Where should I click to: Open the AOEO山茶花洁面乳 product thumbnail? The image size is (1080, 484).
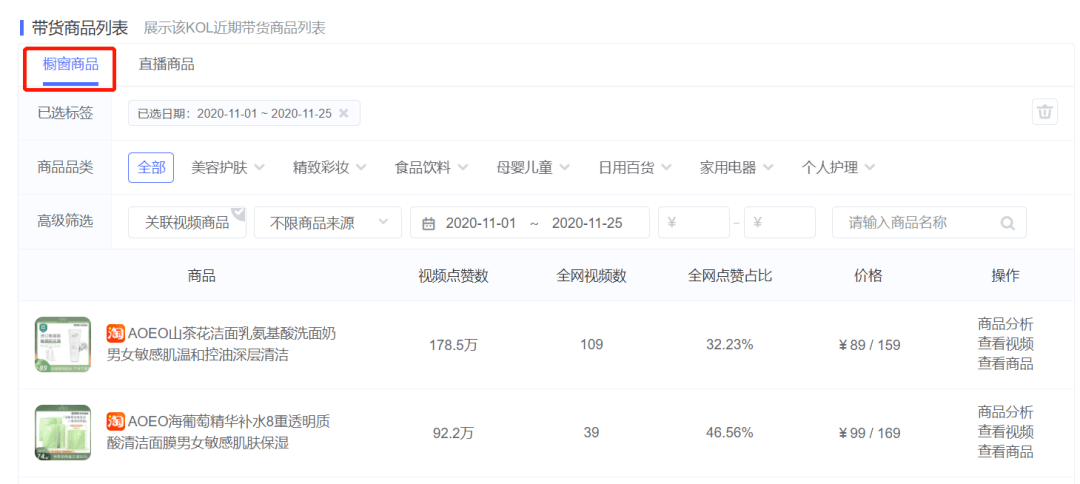[x=62, y=345]
